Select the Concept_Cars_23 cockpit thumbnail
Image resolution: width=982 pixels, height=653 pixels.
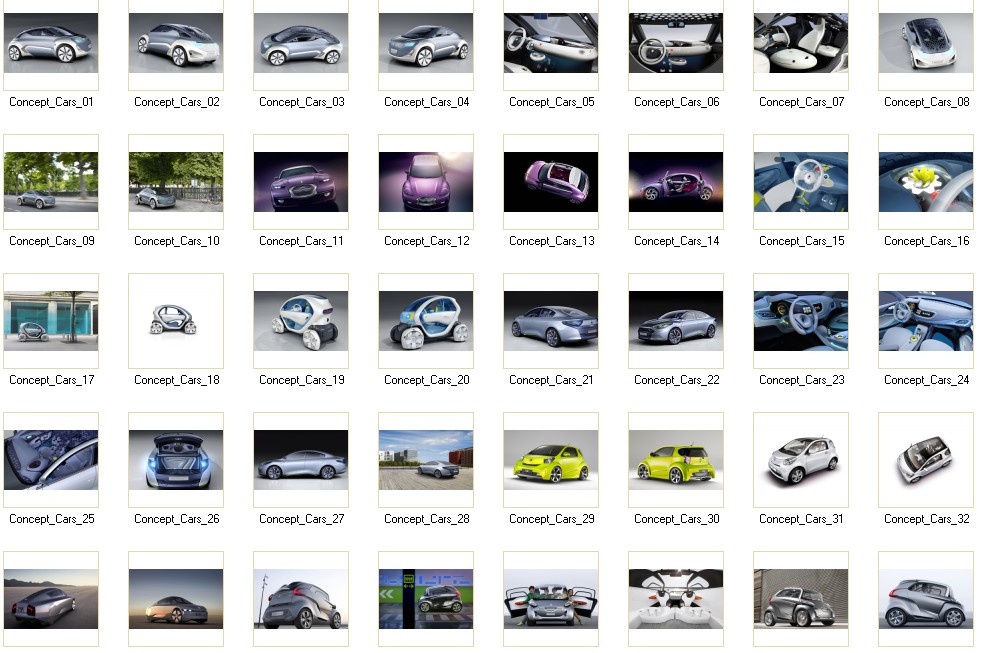[x=801, y=321]
